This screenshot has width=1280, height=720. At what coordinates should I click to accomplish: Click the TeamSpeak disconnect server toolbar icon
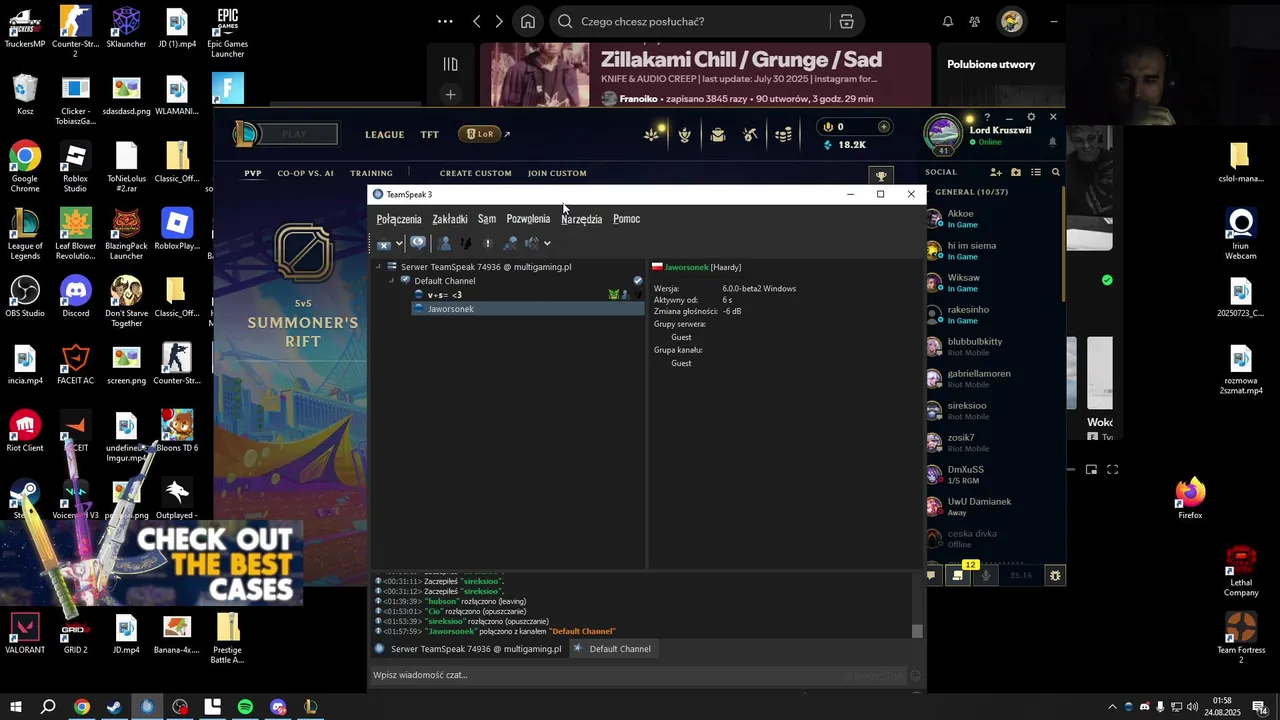coord(384,243)
